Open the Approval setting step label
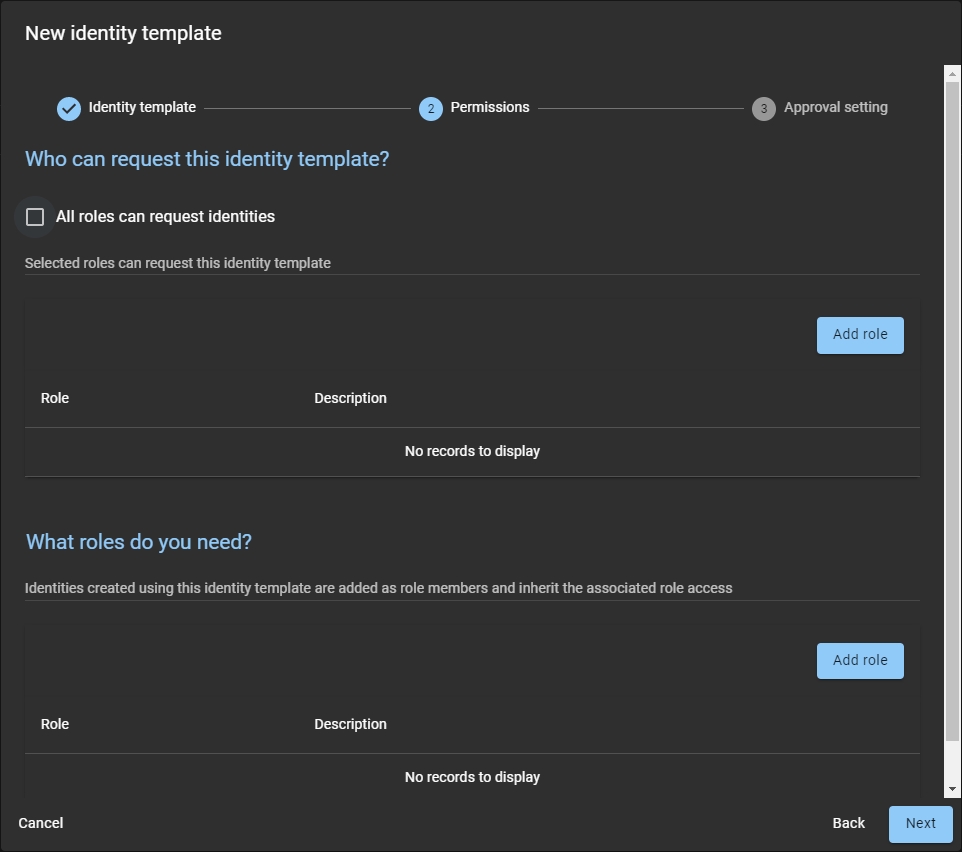The image size is (962, 852). tap(835, 107)
